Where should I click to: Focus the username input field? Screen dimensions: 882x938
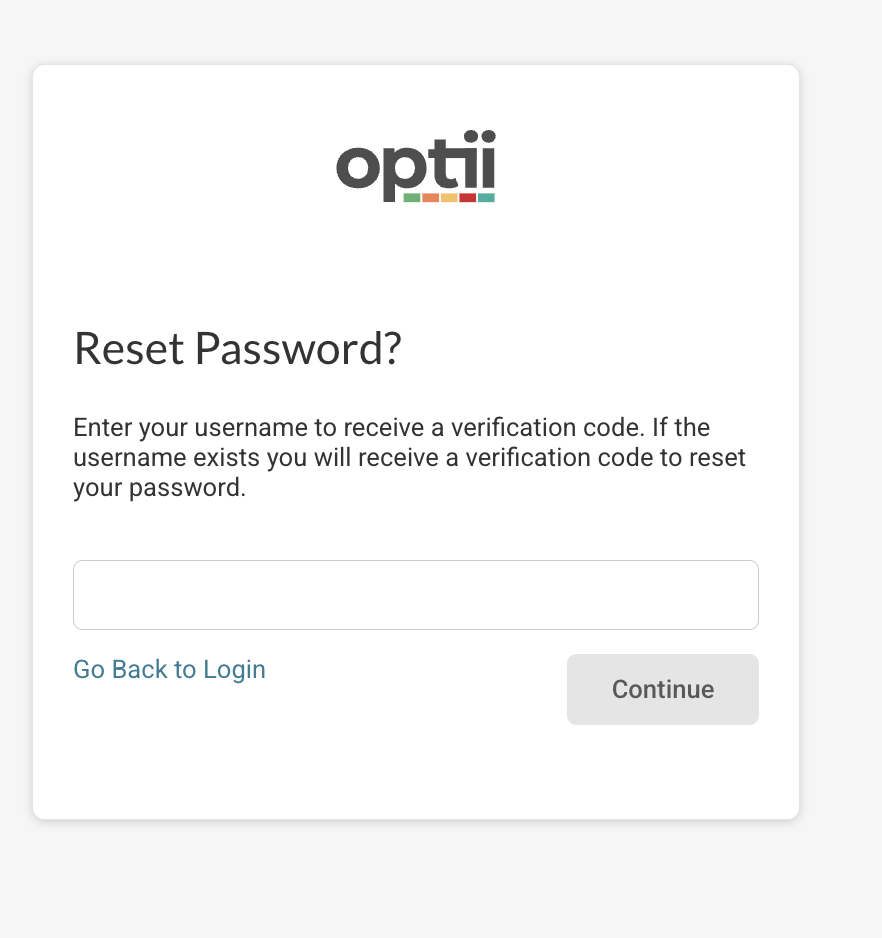[x=415, y=595]
